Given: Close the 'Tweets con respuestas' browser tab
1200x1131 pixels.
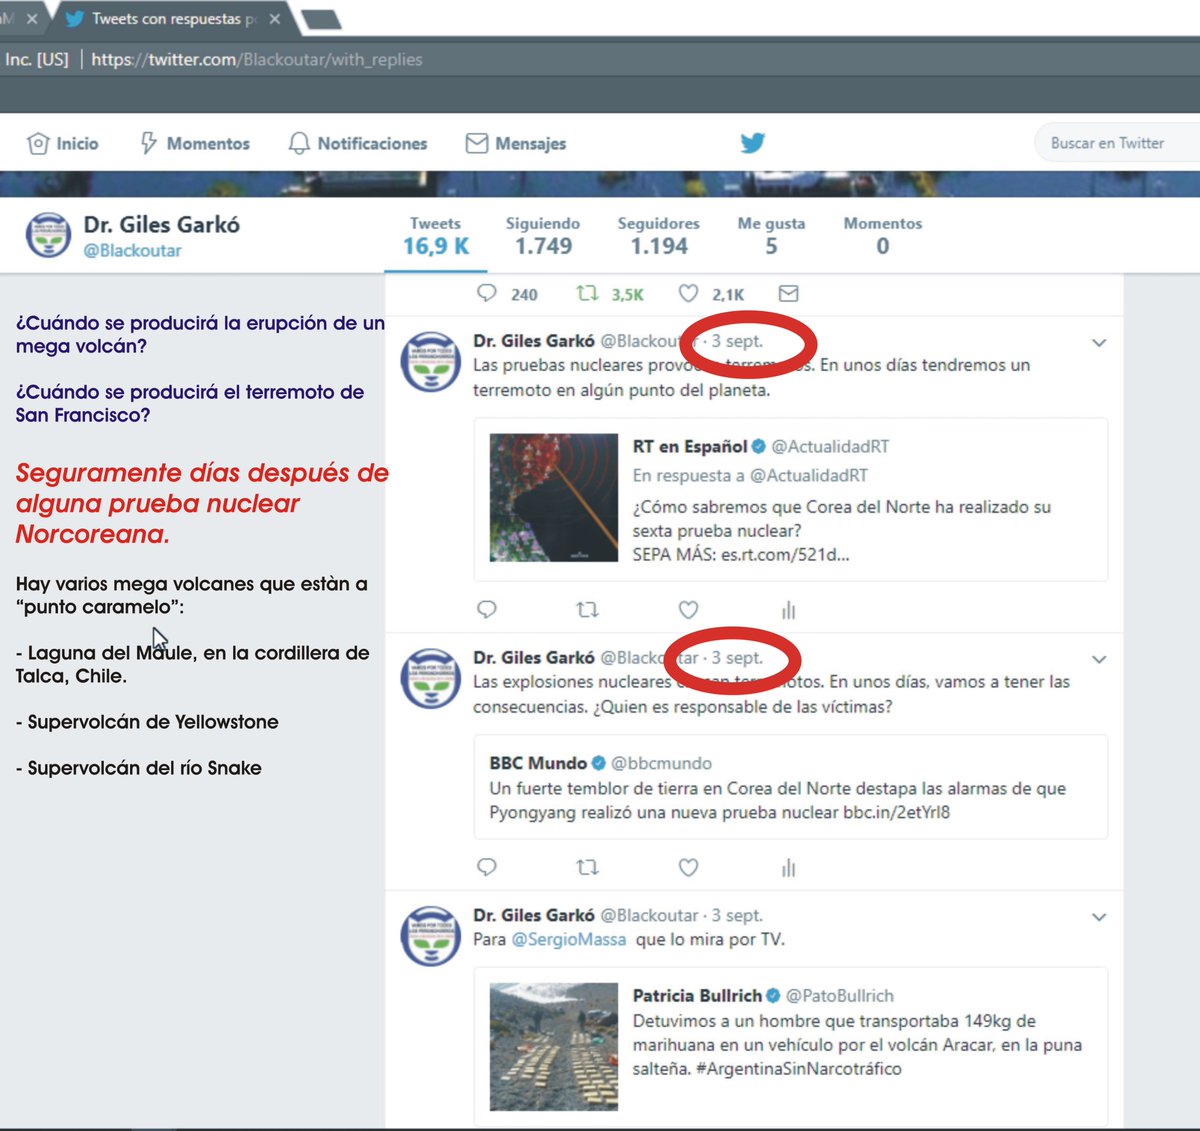Looking at the screenshot, I should pos(275,19).
